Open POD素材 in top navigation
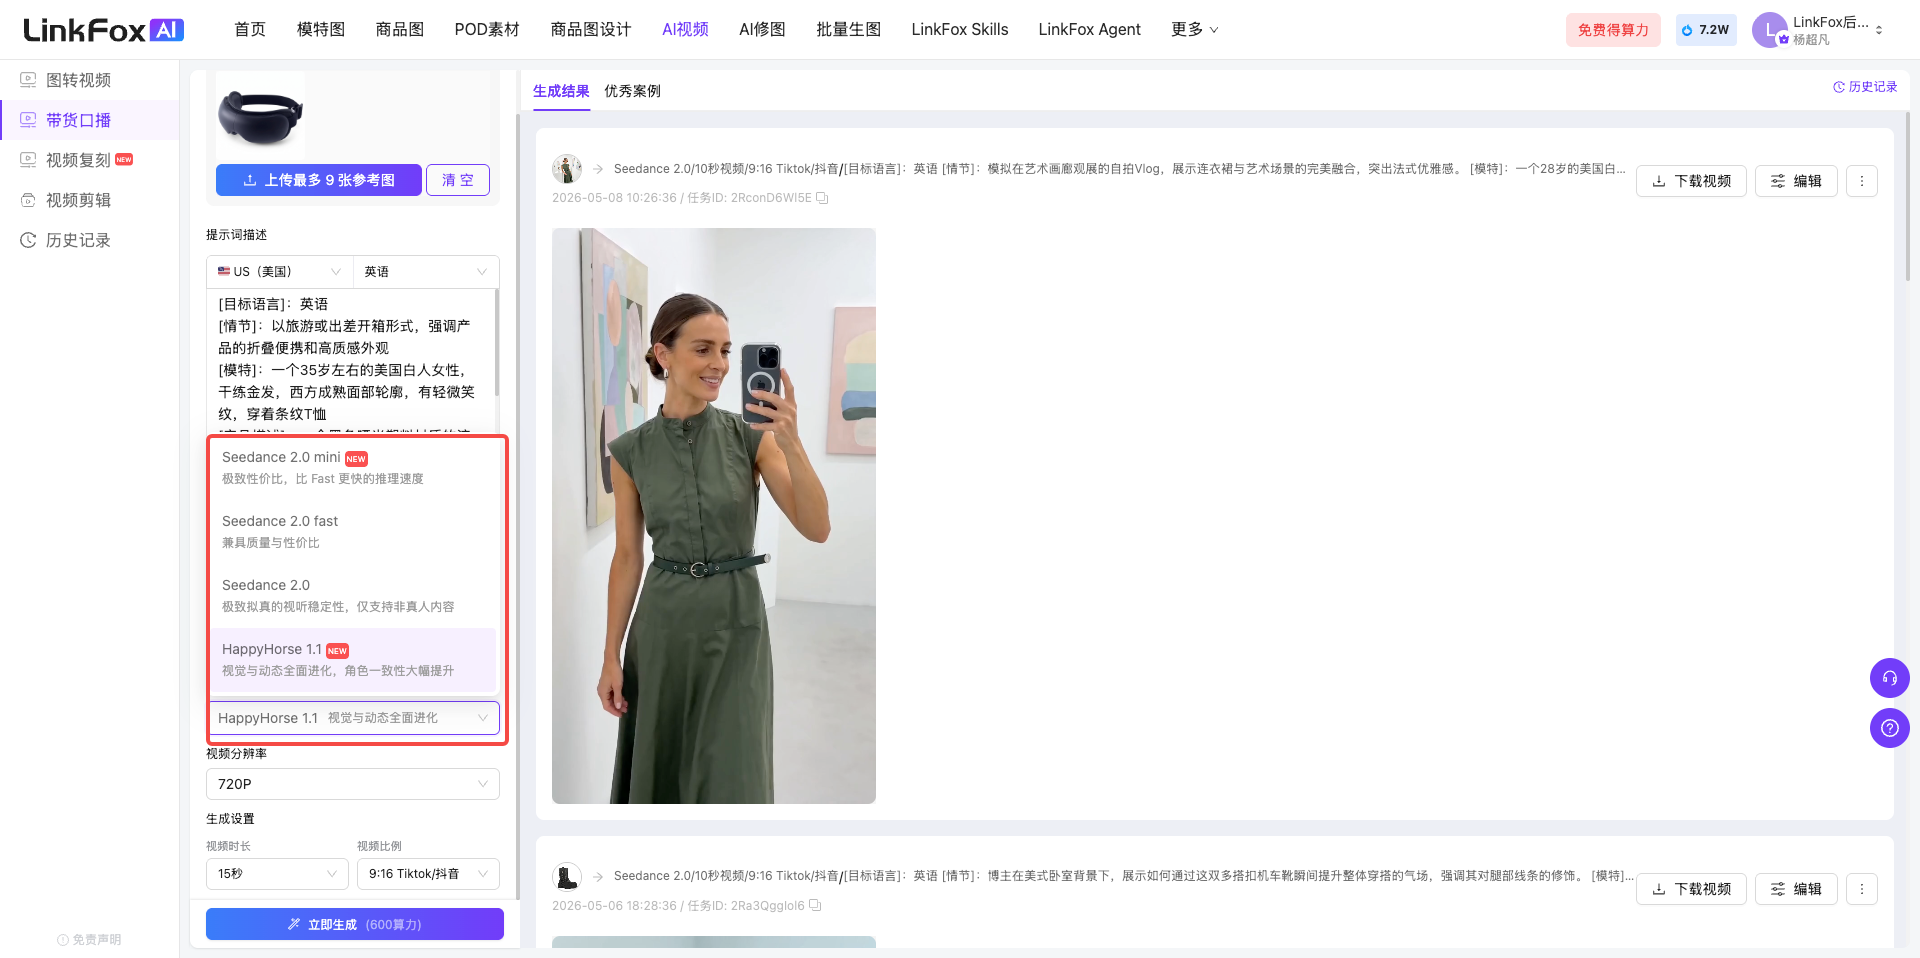The height and width of the screenshot is (958, 1920). coord(487,30)
